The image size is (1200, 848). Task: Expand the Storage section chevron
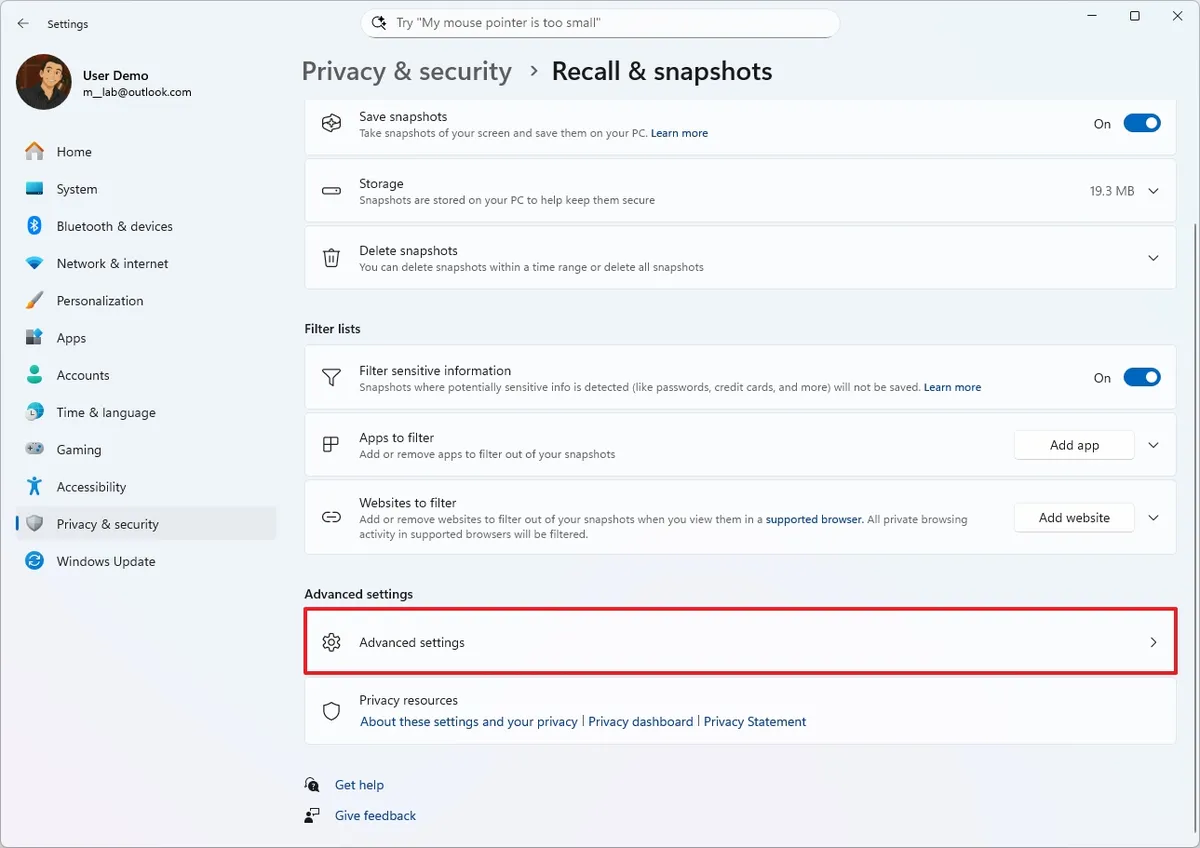[x=1153, y=191]
